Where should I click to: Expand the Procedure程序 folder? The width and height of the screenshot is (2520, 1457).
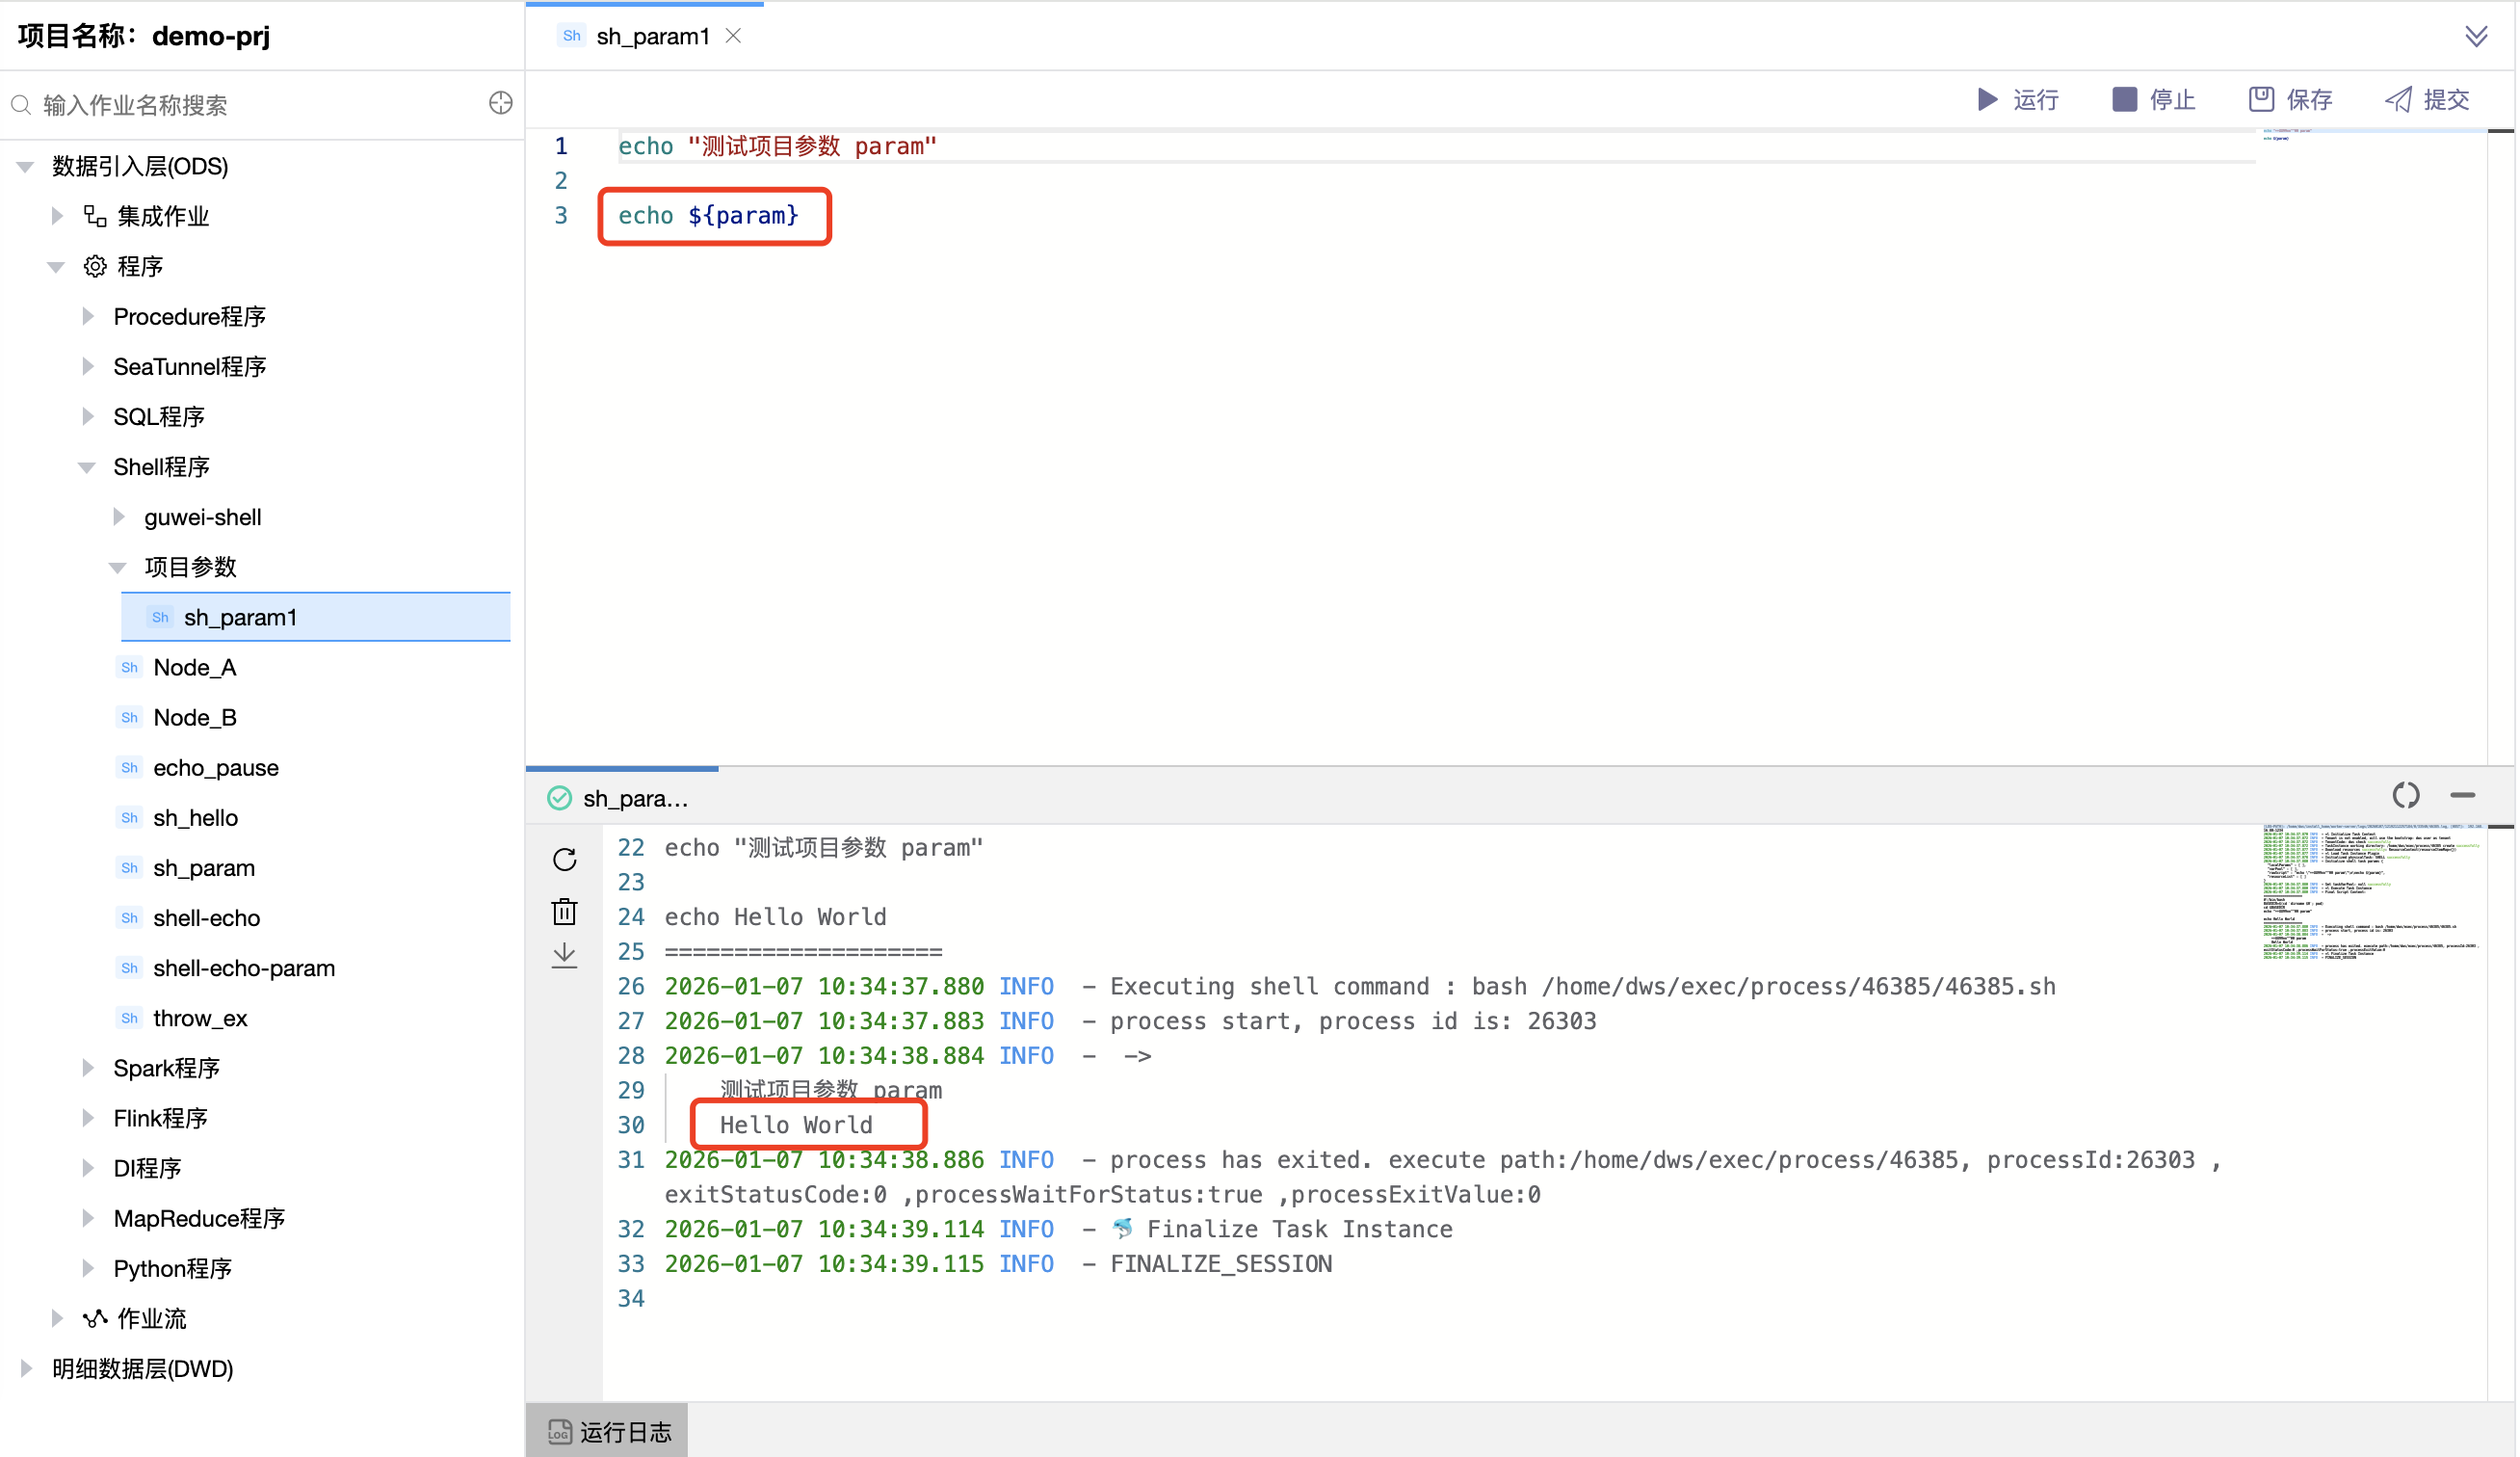[88, 316]
